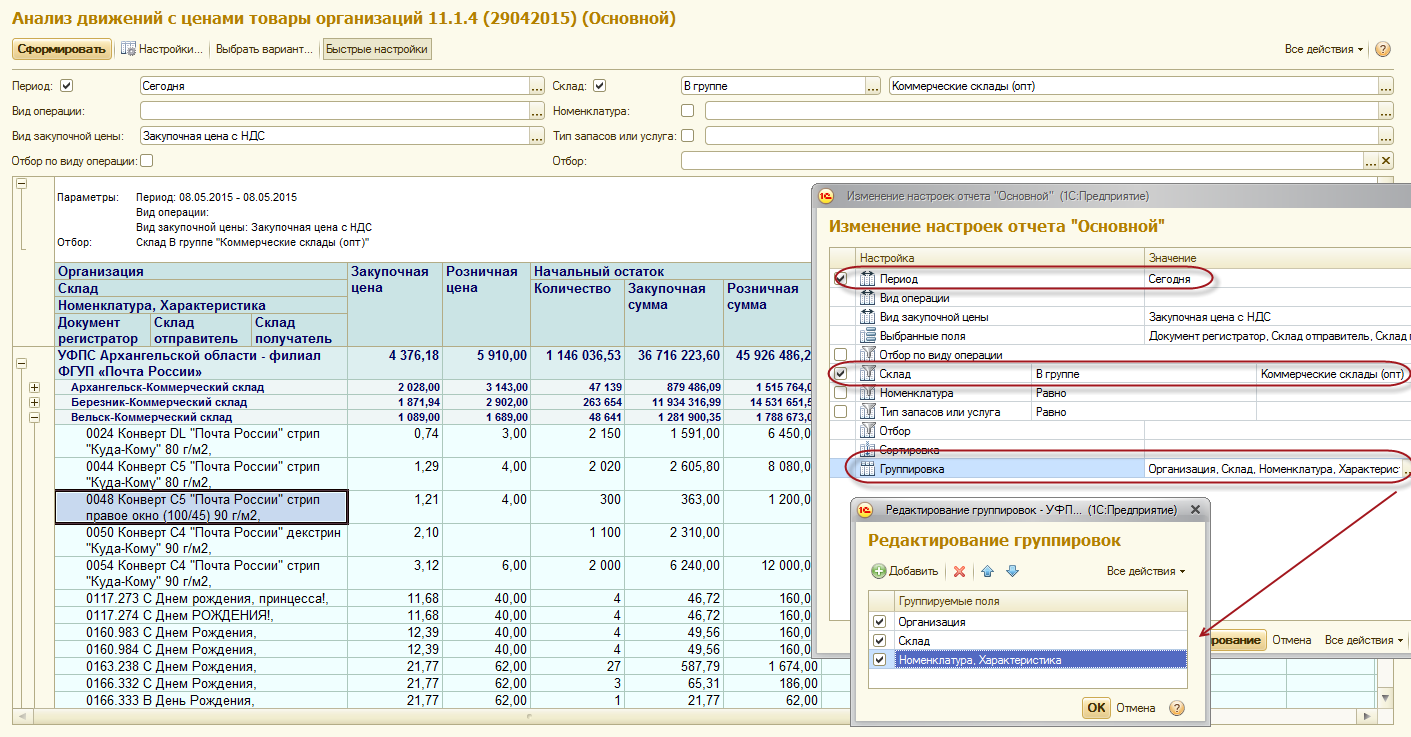Click the 1C logo of the settings dialog title

(826, 196)
